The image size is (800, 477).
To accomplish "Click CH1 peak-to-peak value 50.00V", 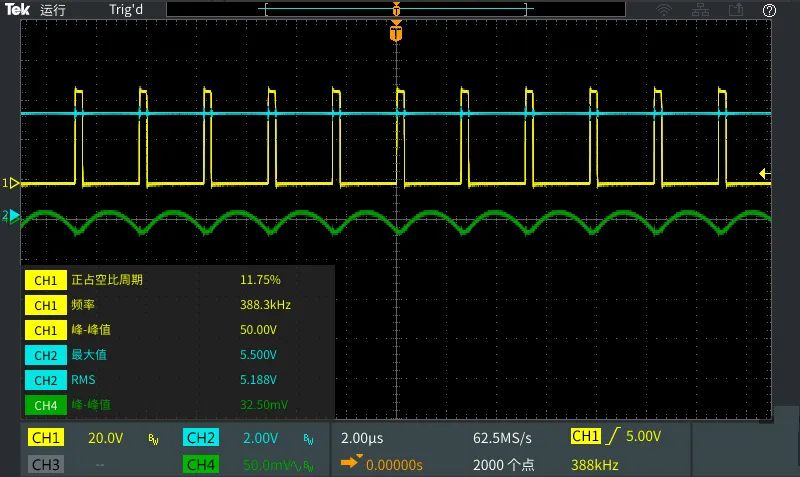I will (x=258, y=330).
